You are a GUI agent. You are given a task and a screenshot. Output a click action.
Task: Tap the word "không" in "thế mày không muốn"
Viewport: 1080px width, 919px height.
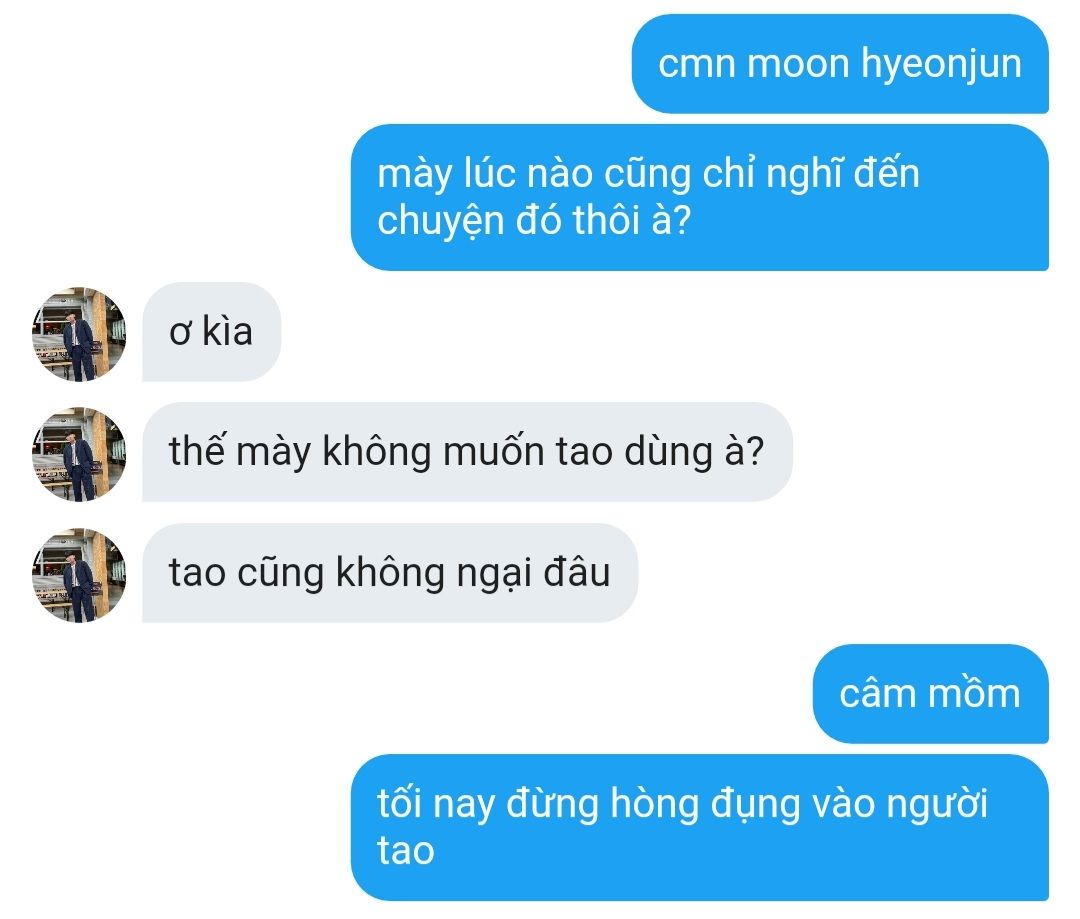point(377,453)
